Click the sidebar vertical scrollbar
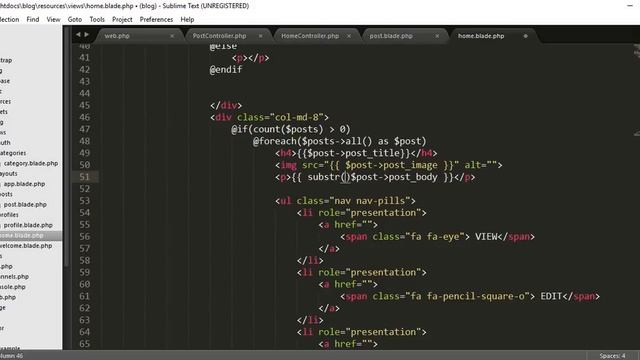 pyautogui.click(x=66, y=147)
